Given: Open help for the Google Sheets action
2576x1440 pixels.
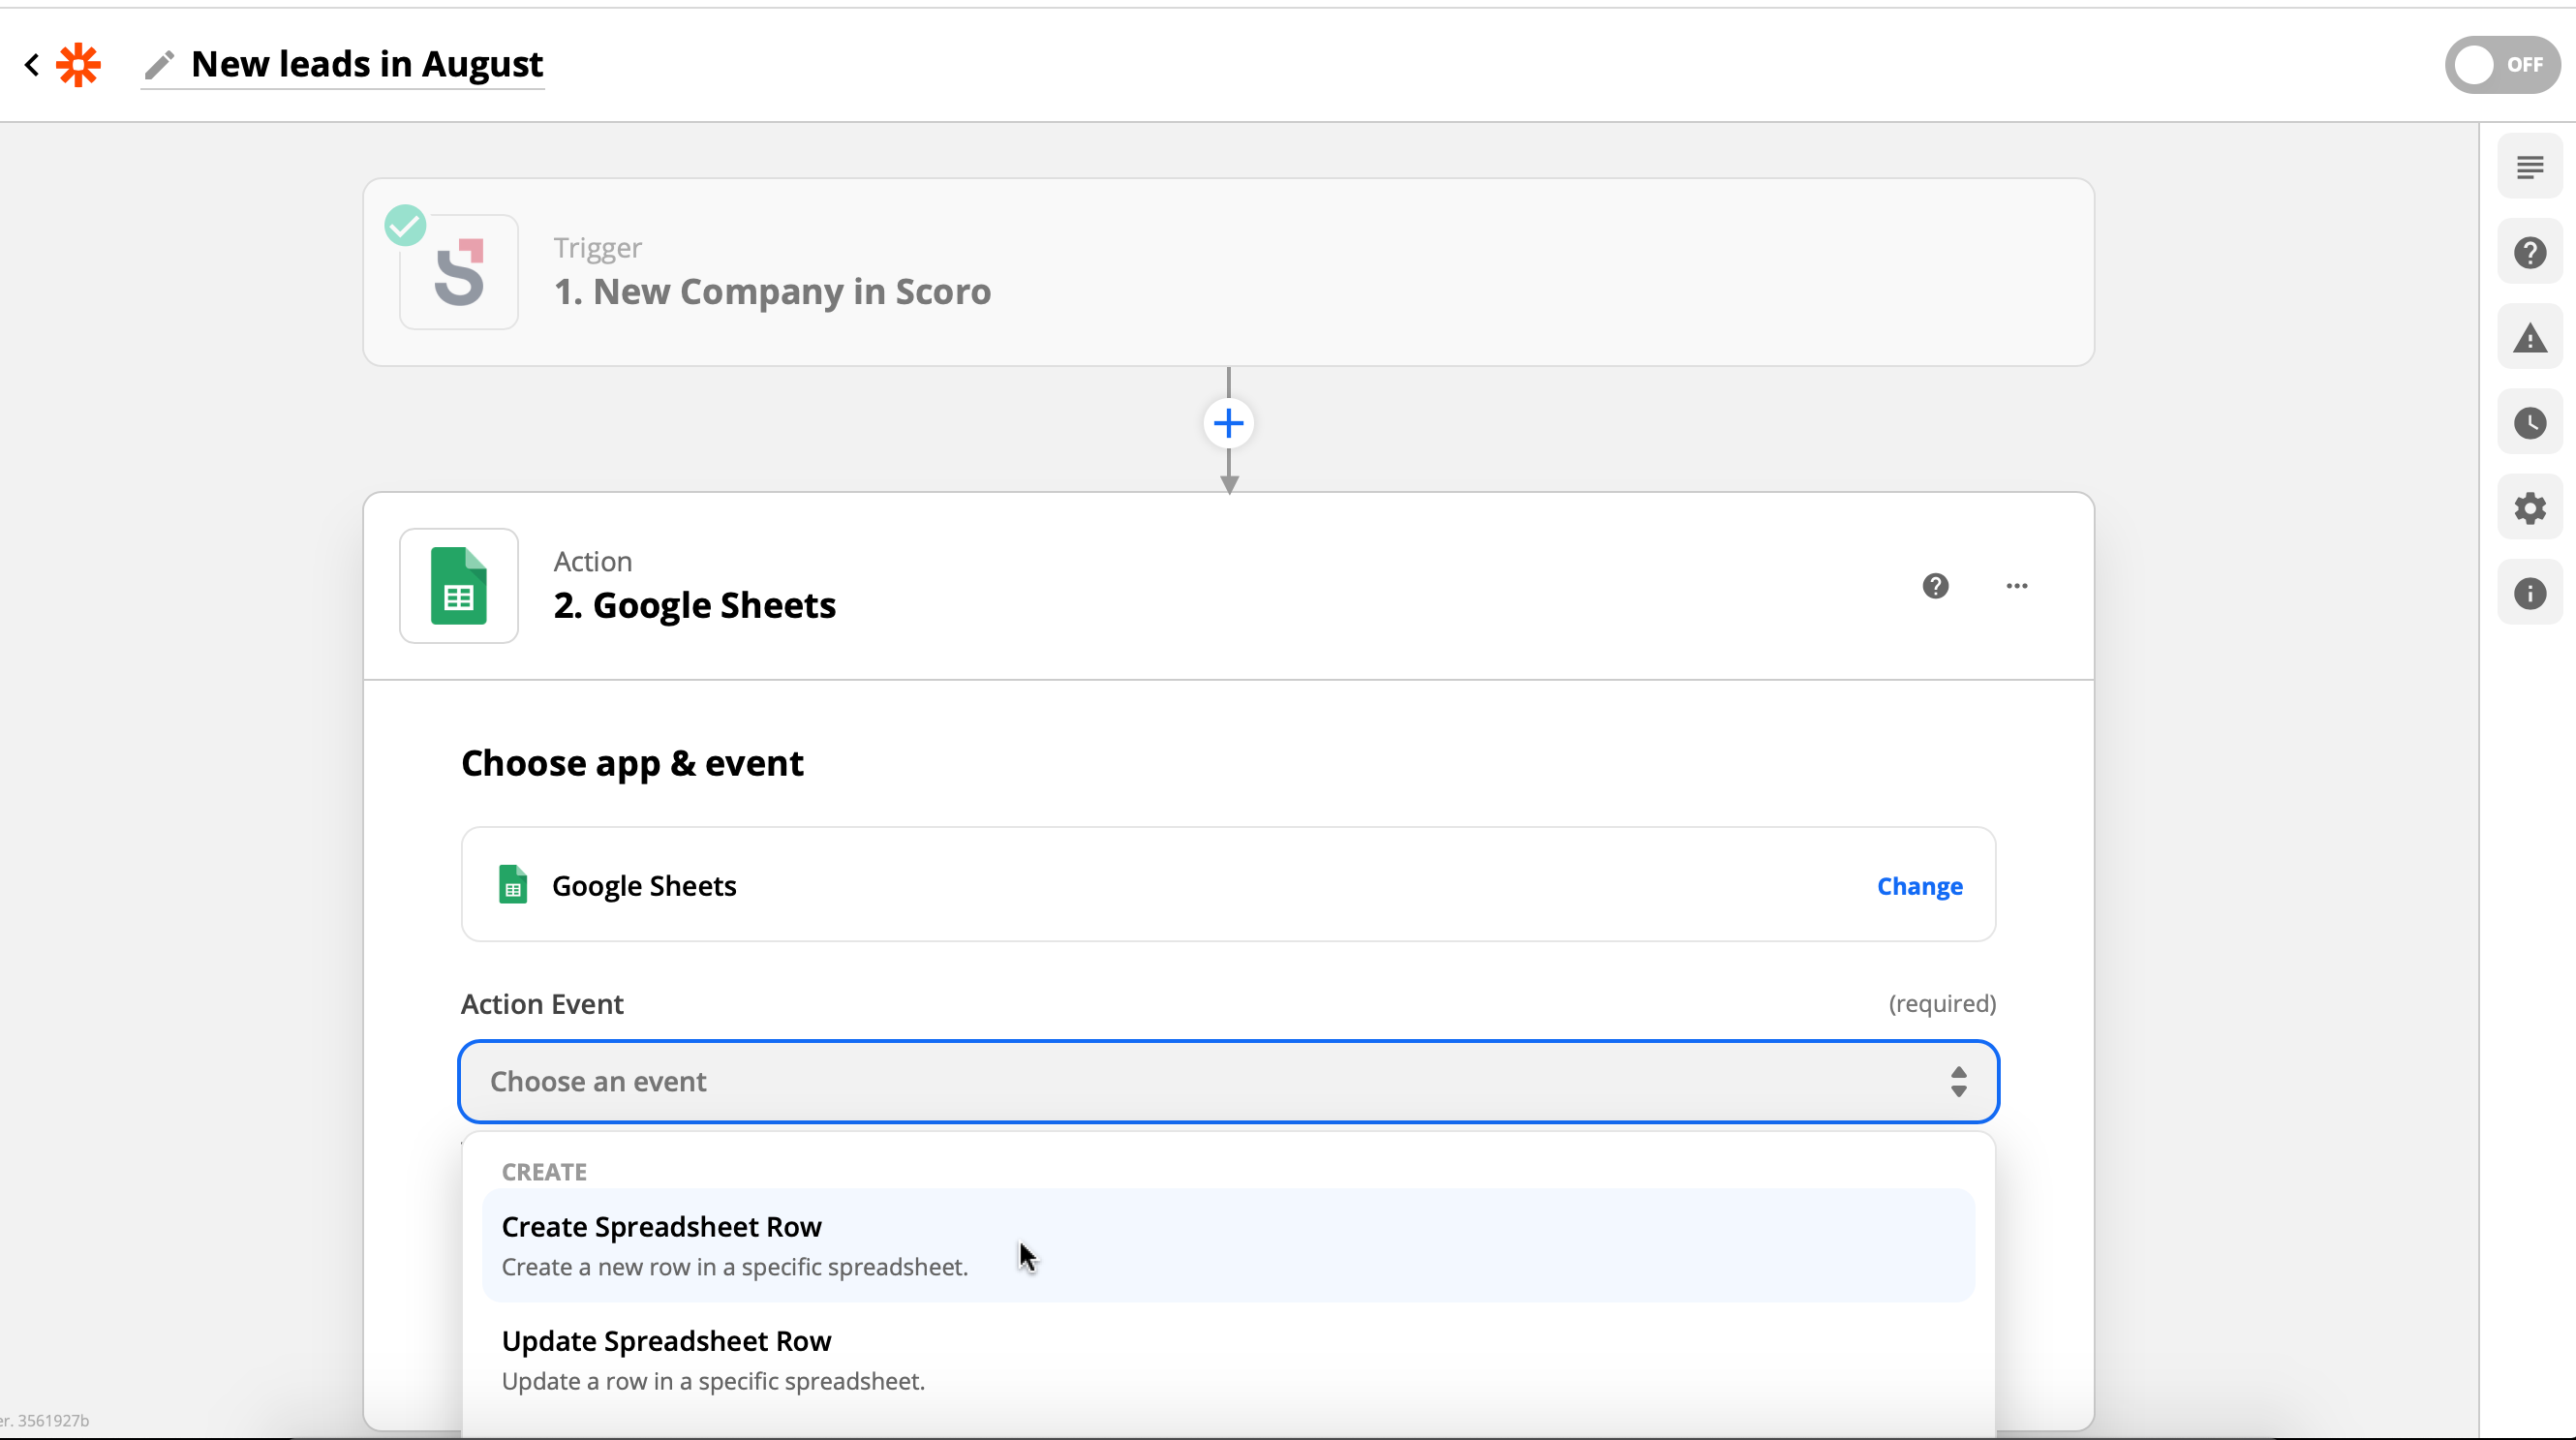Looking at the screenshot, I should (1936, 586).
